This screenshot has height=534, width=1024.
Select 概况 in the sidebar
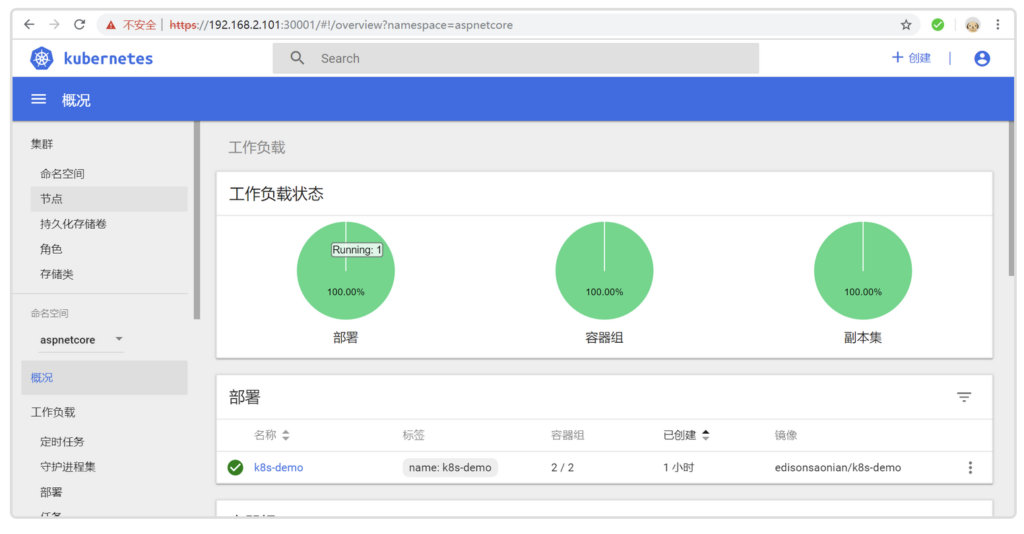click(104, 377)
